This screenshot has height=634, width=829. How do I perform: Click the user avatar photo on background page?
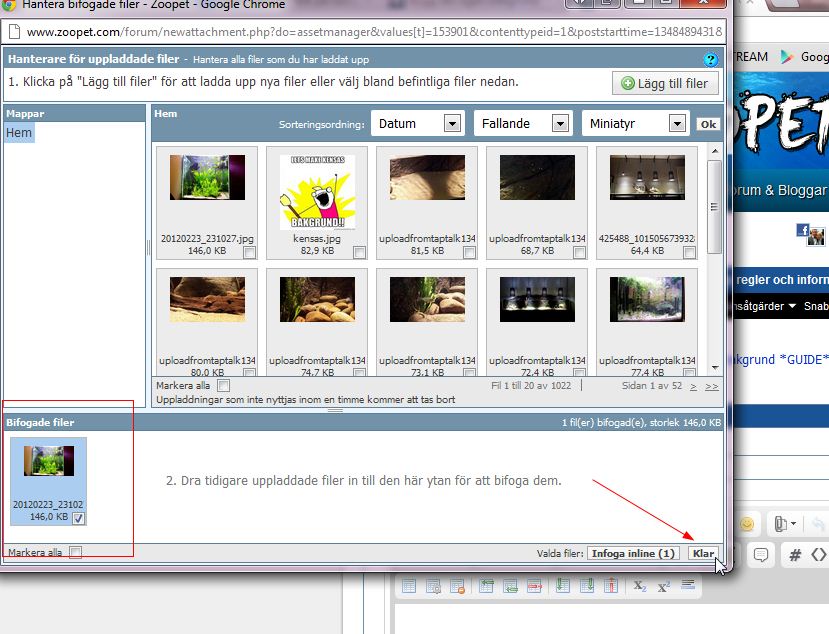(816, 237)
